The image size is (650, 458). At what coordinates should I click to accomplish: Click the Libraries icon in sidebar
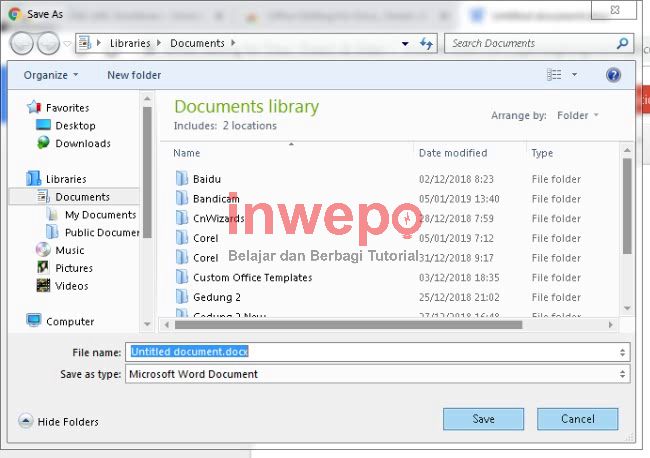point(34,179)
